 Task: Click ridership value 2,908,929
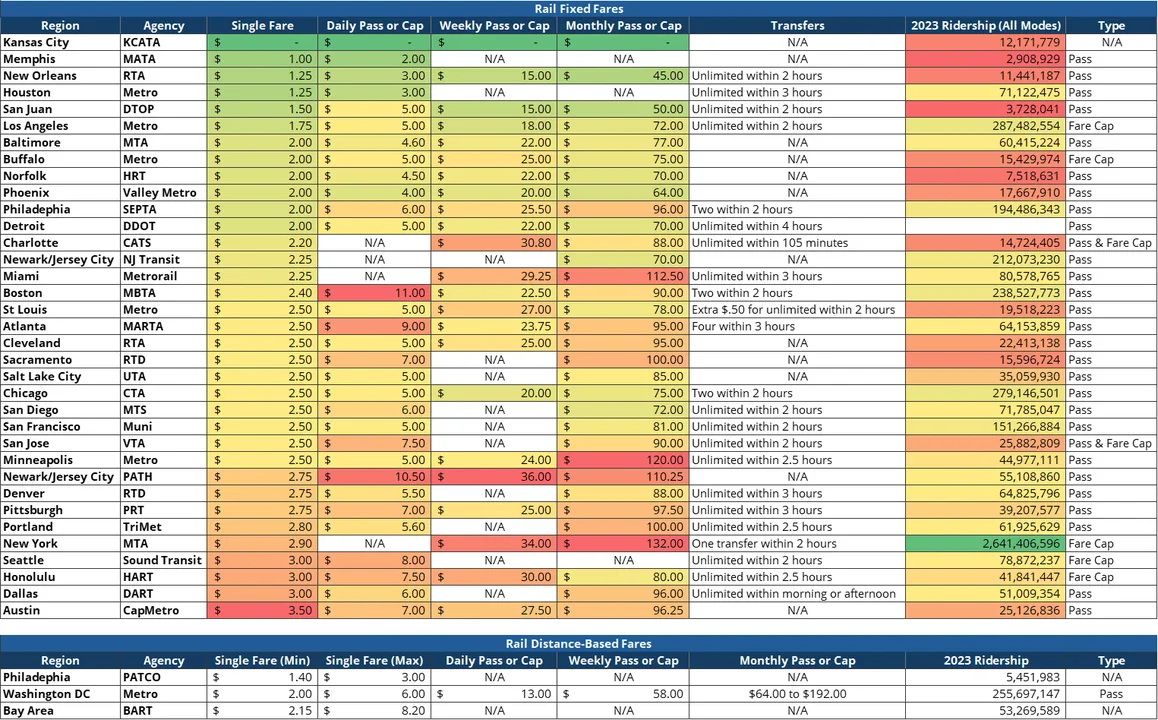(985, 59)
